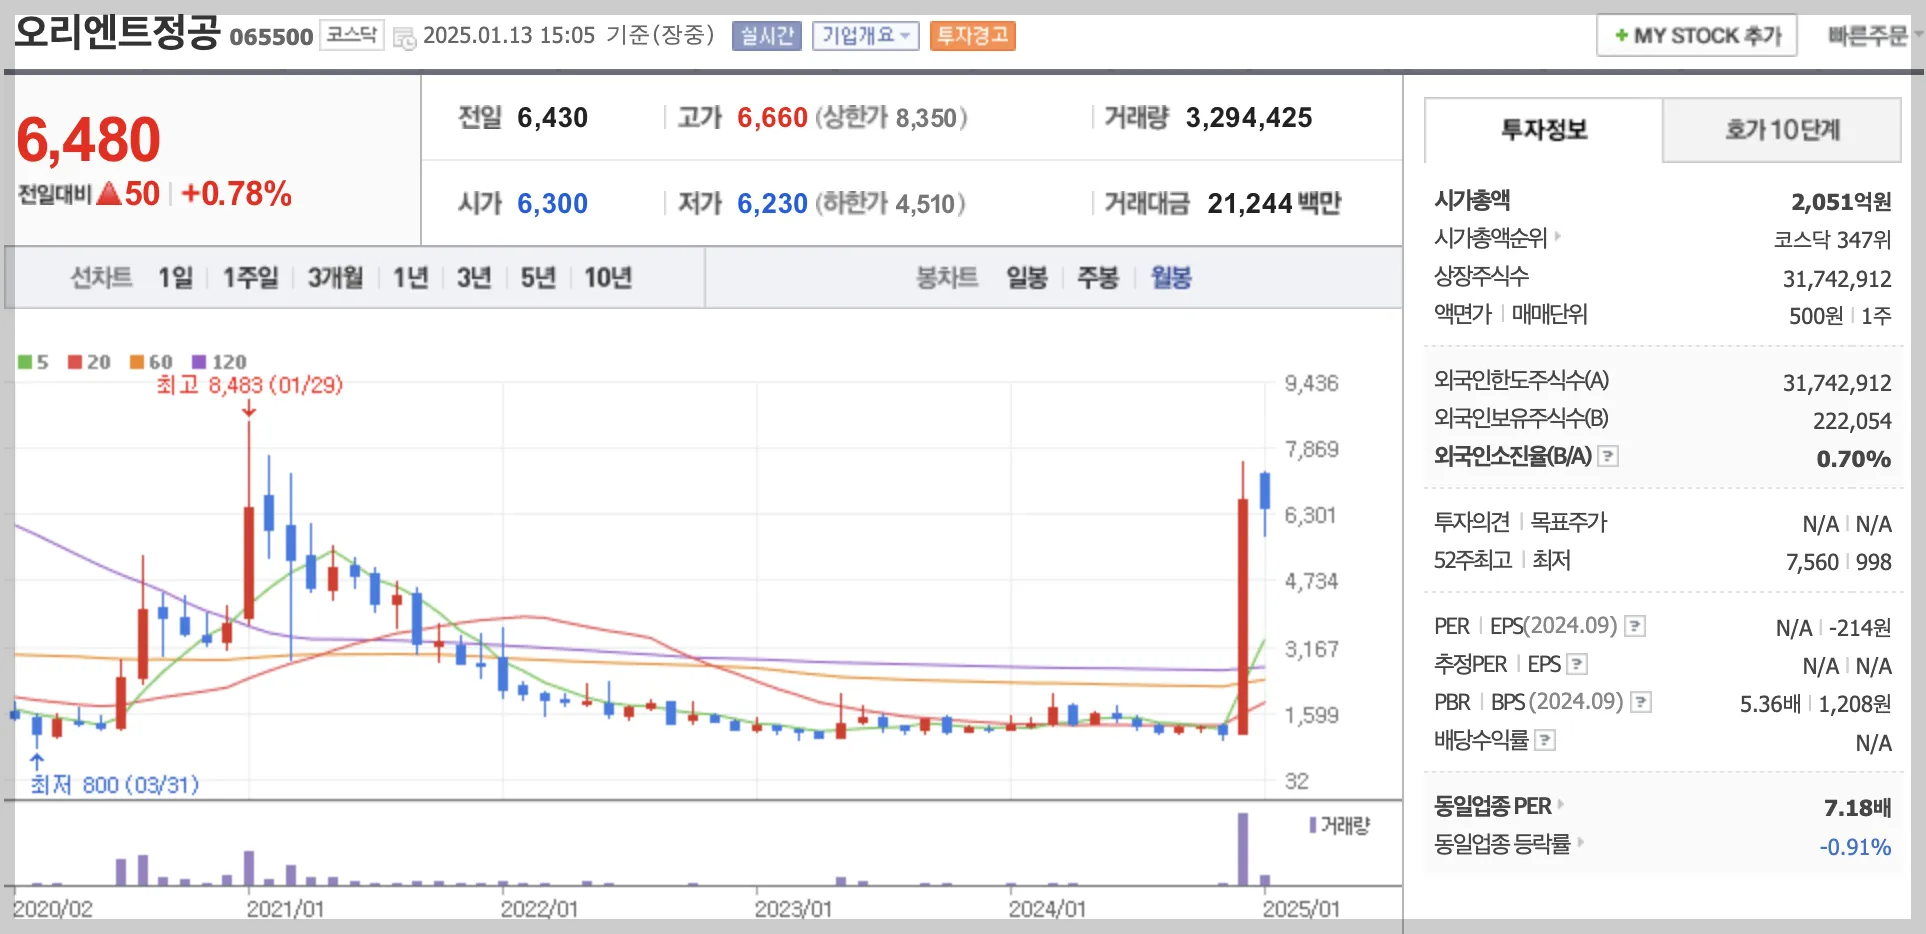Viewport: 1926px width, 934px height.
Task: Click the orange 60-day moving average legend marker
Action: [137, 362]
